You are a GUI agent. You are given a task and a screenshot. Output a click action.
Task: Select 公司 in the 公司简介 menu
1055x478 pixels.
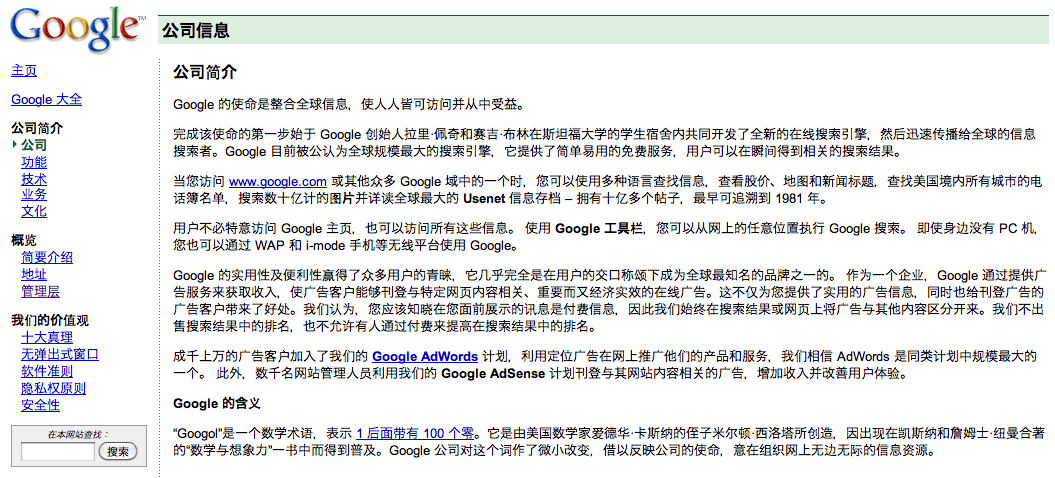(x=34, y=145)
